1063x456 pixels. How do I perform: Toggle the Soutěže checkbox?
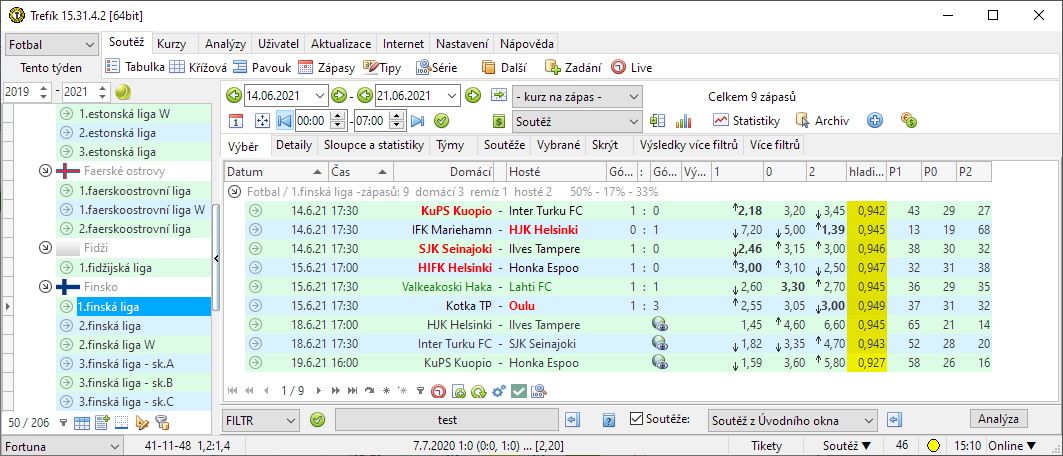637,420
